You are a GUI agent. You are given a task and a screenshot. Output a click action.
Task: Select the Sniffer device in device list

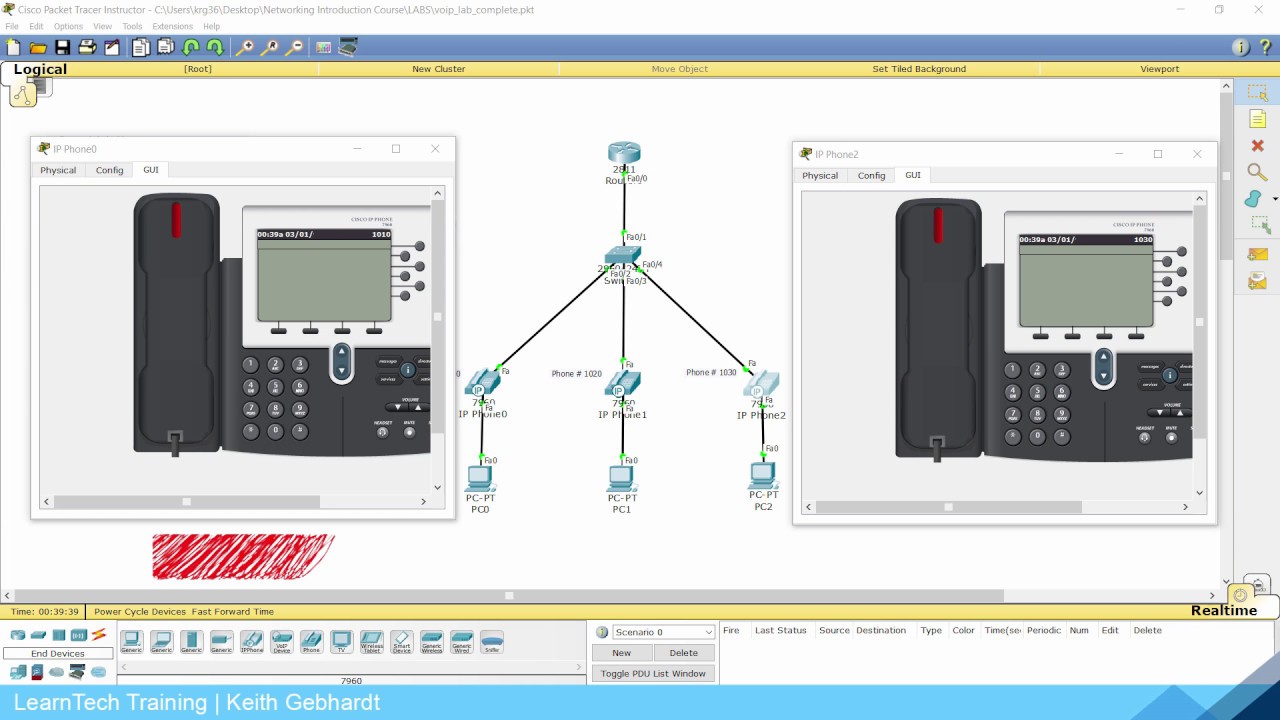[x=492, y=641]
